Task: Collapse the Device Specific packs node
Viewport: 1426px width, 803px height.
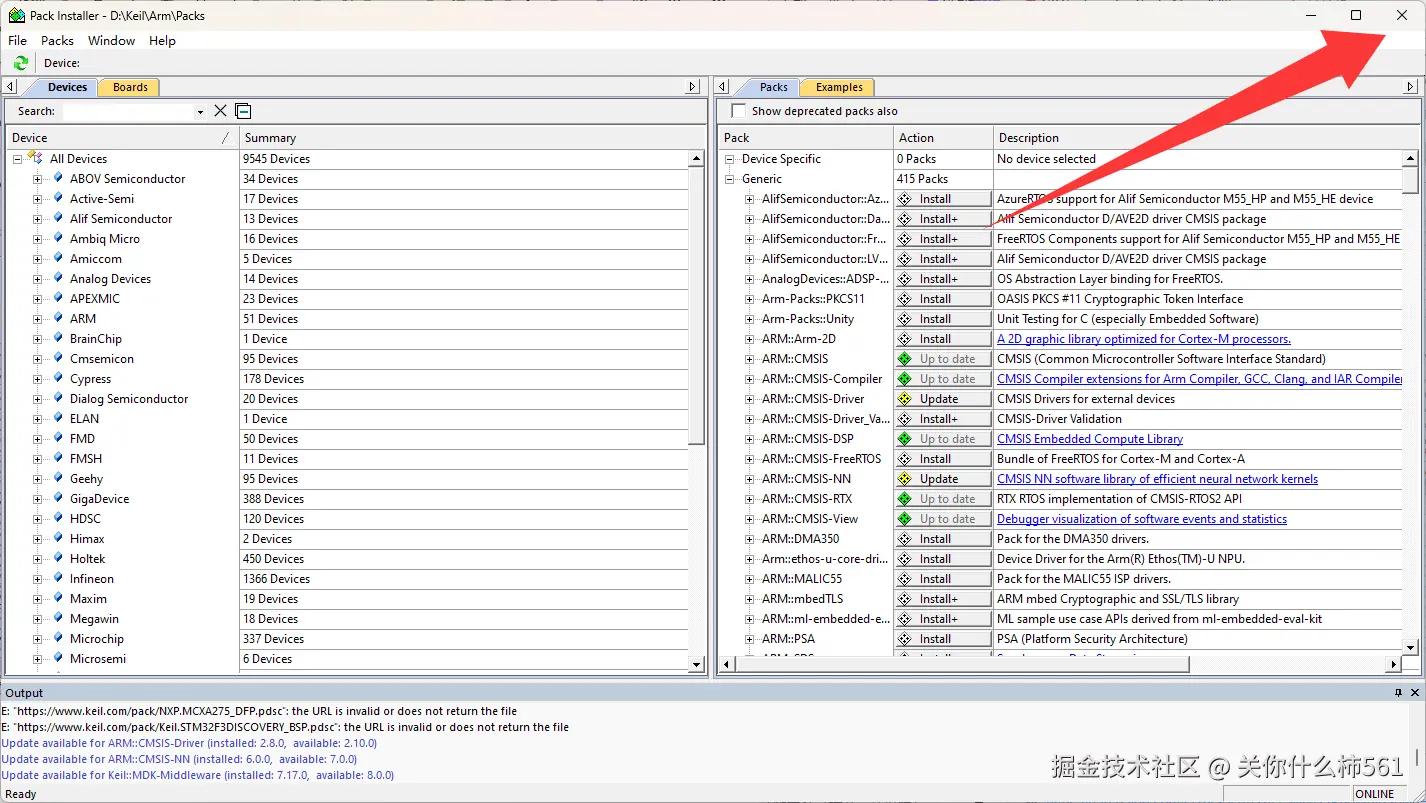Action: point(729,159)
